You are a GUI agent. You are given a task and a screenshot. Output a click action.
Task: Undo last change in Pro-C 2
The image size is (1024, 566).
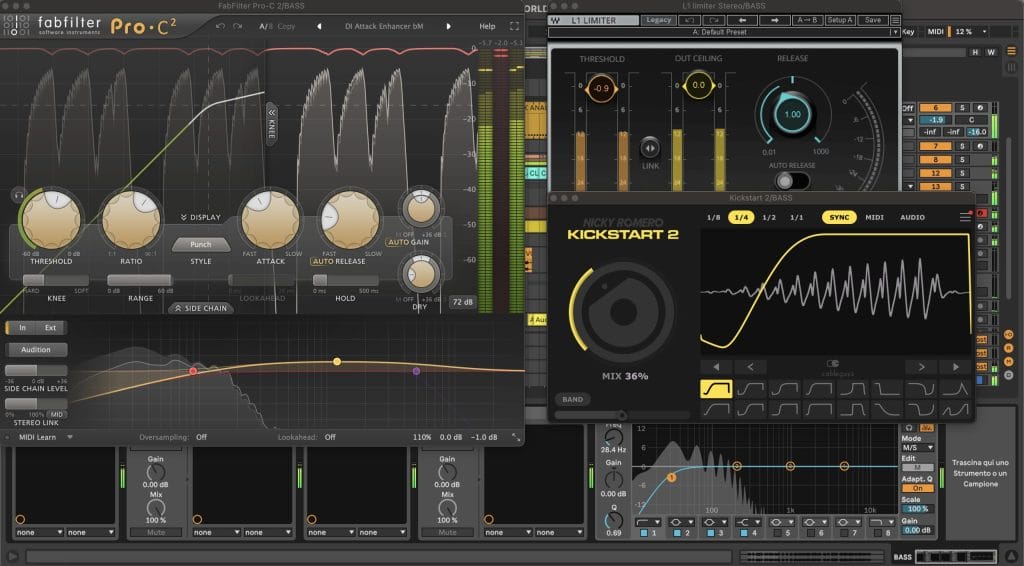221,26
